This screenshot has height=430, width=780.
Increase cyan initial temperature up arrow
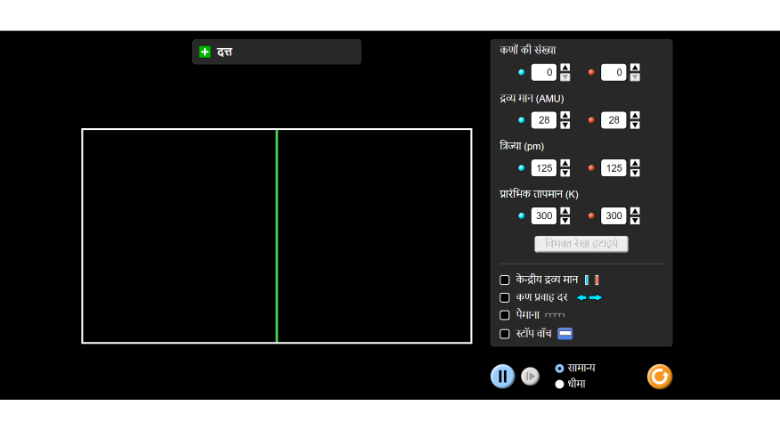pos(565,212)
